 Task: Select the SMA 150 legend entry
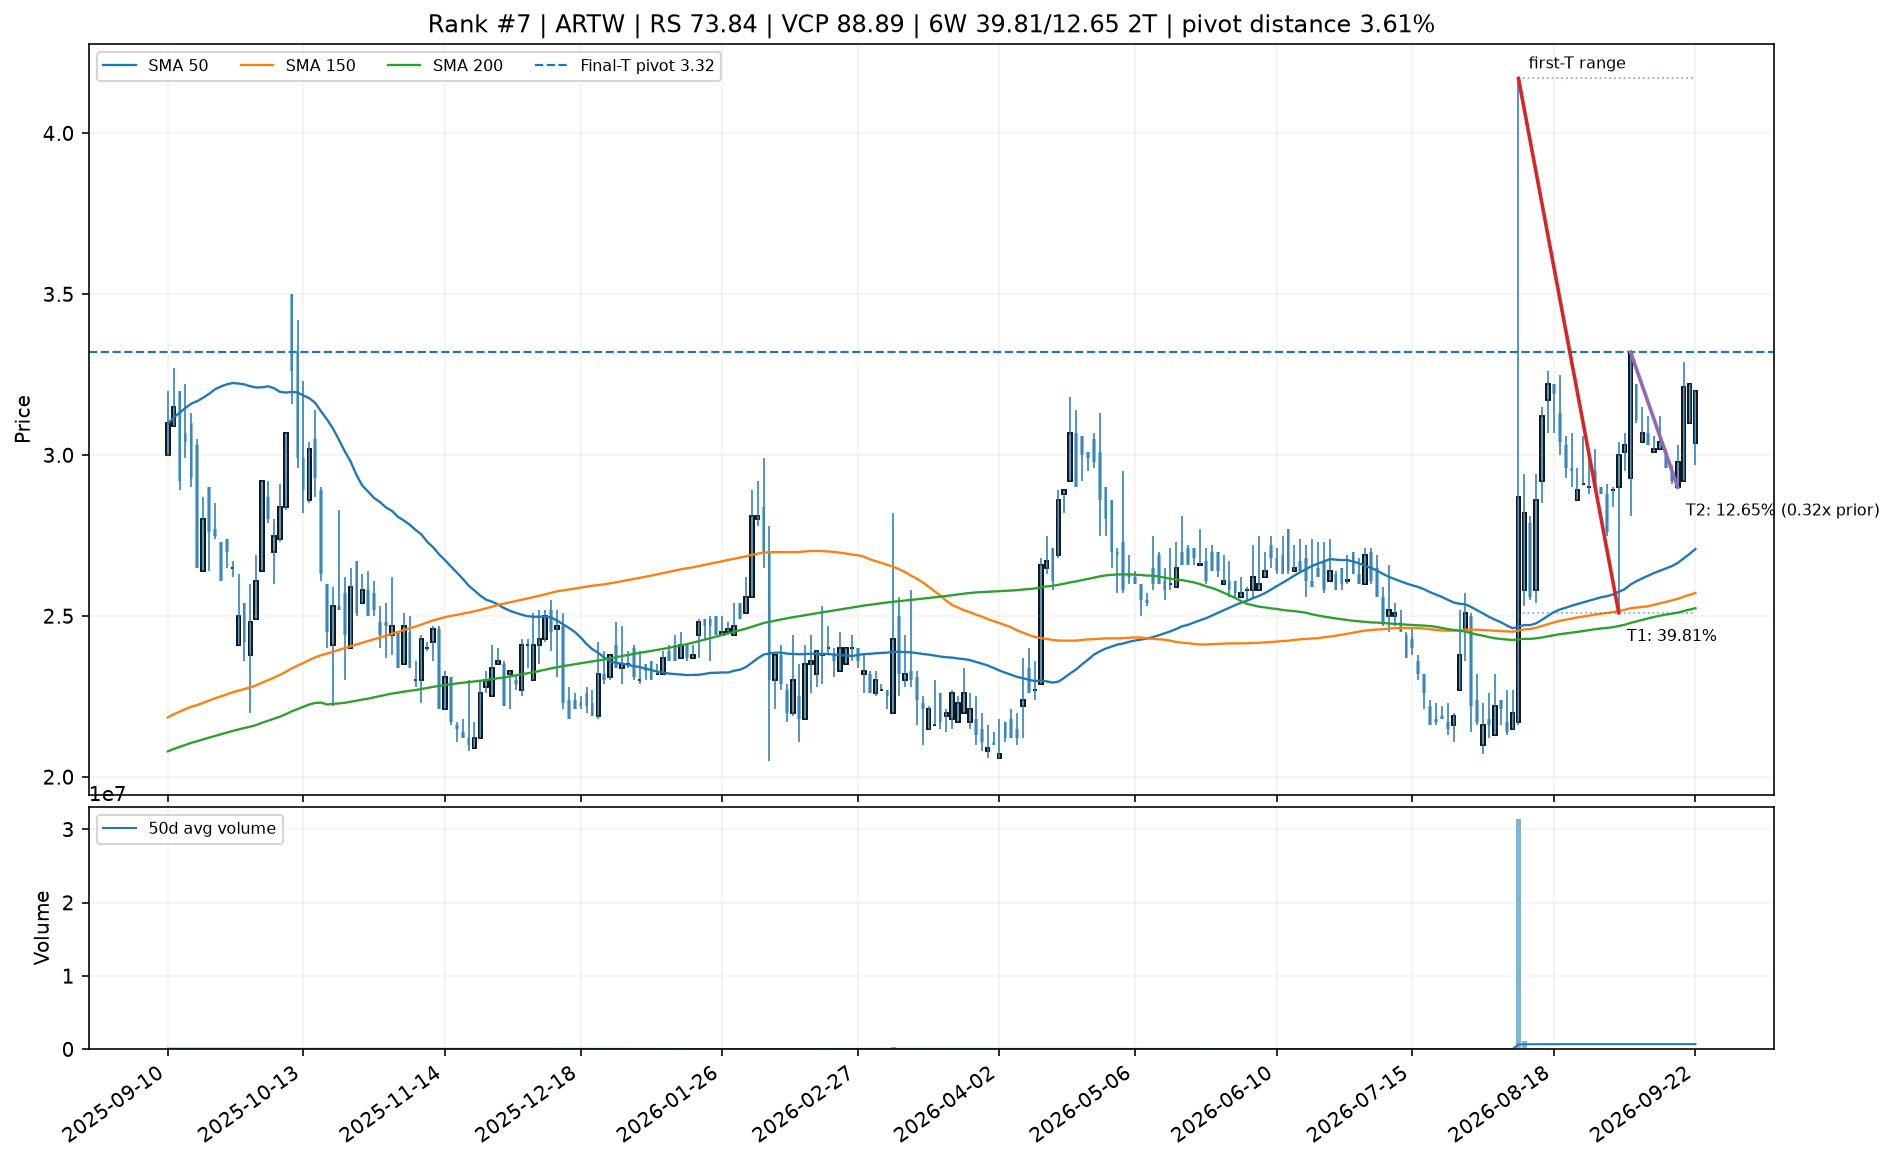click(299, 66)
